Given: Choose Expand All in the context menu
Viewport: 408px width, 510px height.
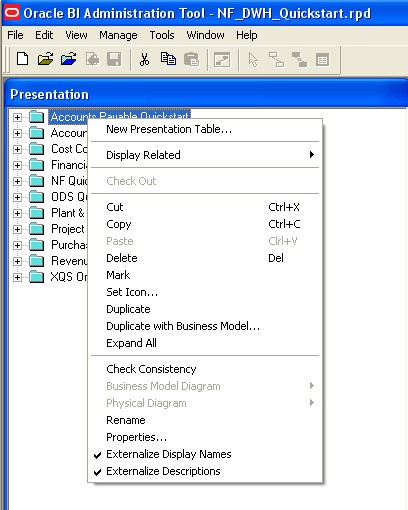Looking at the screenshot, I should coord(205,343).
